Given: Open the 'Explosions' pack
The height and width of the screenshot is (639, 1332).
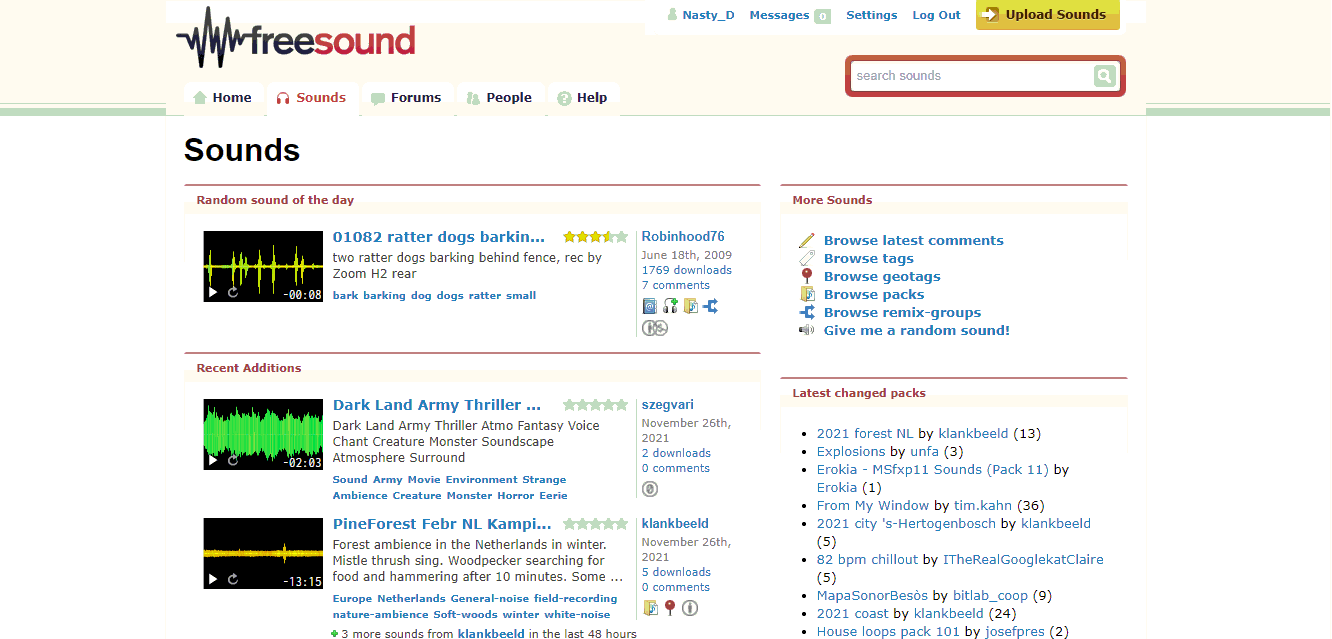Looking at the screenshot, I should pyautogui.click(x=851, y=452).
